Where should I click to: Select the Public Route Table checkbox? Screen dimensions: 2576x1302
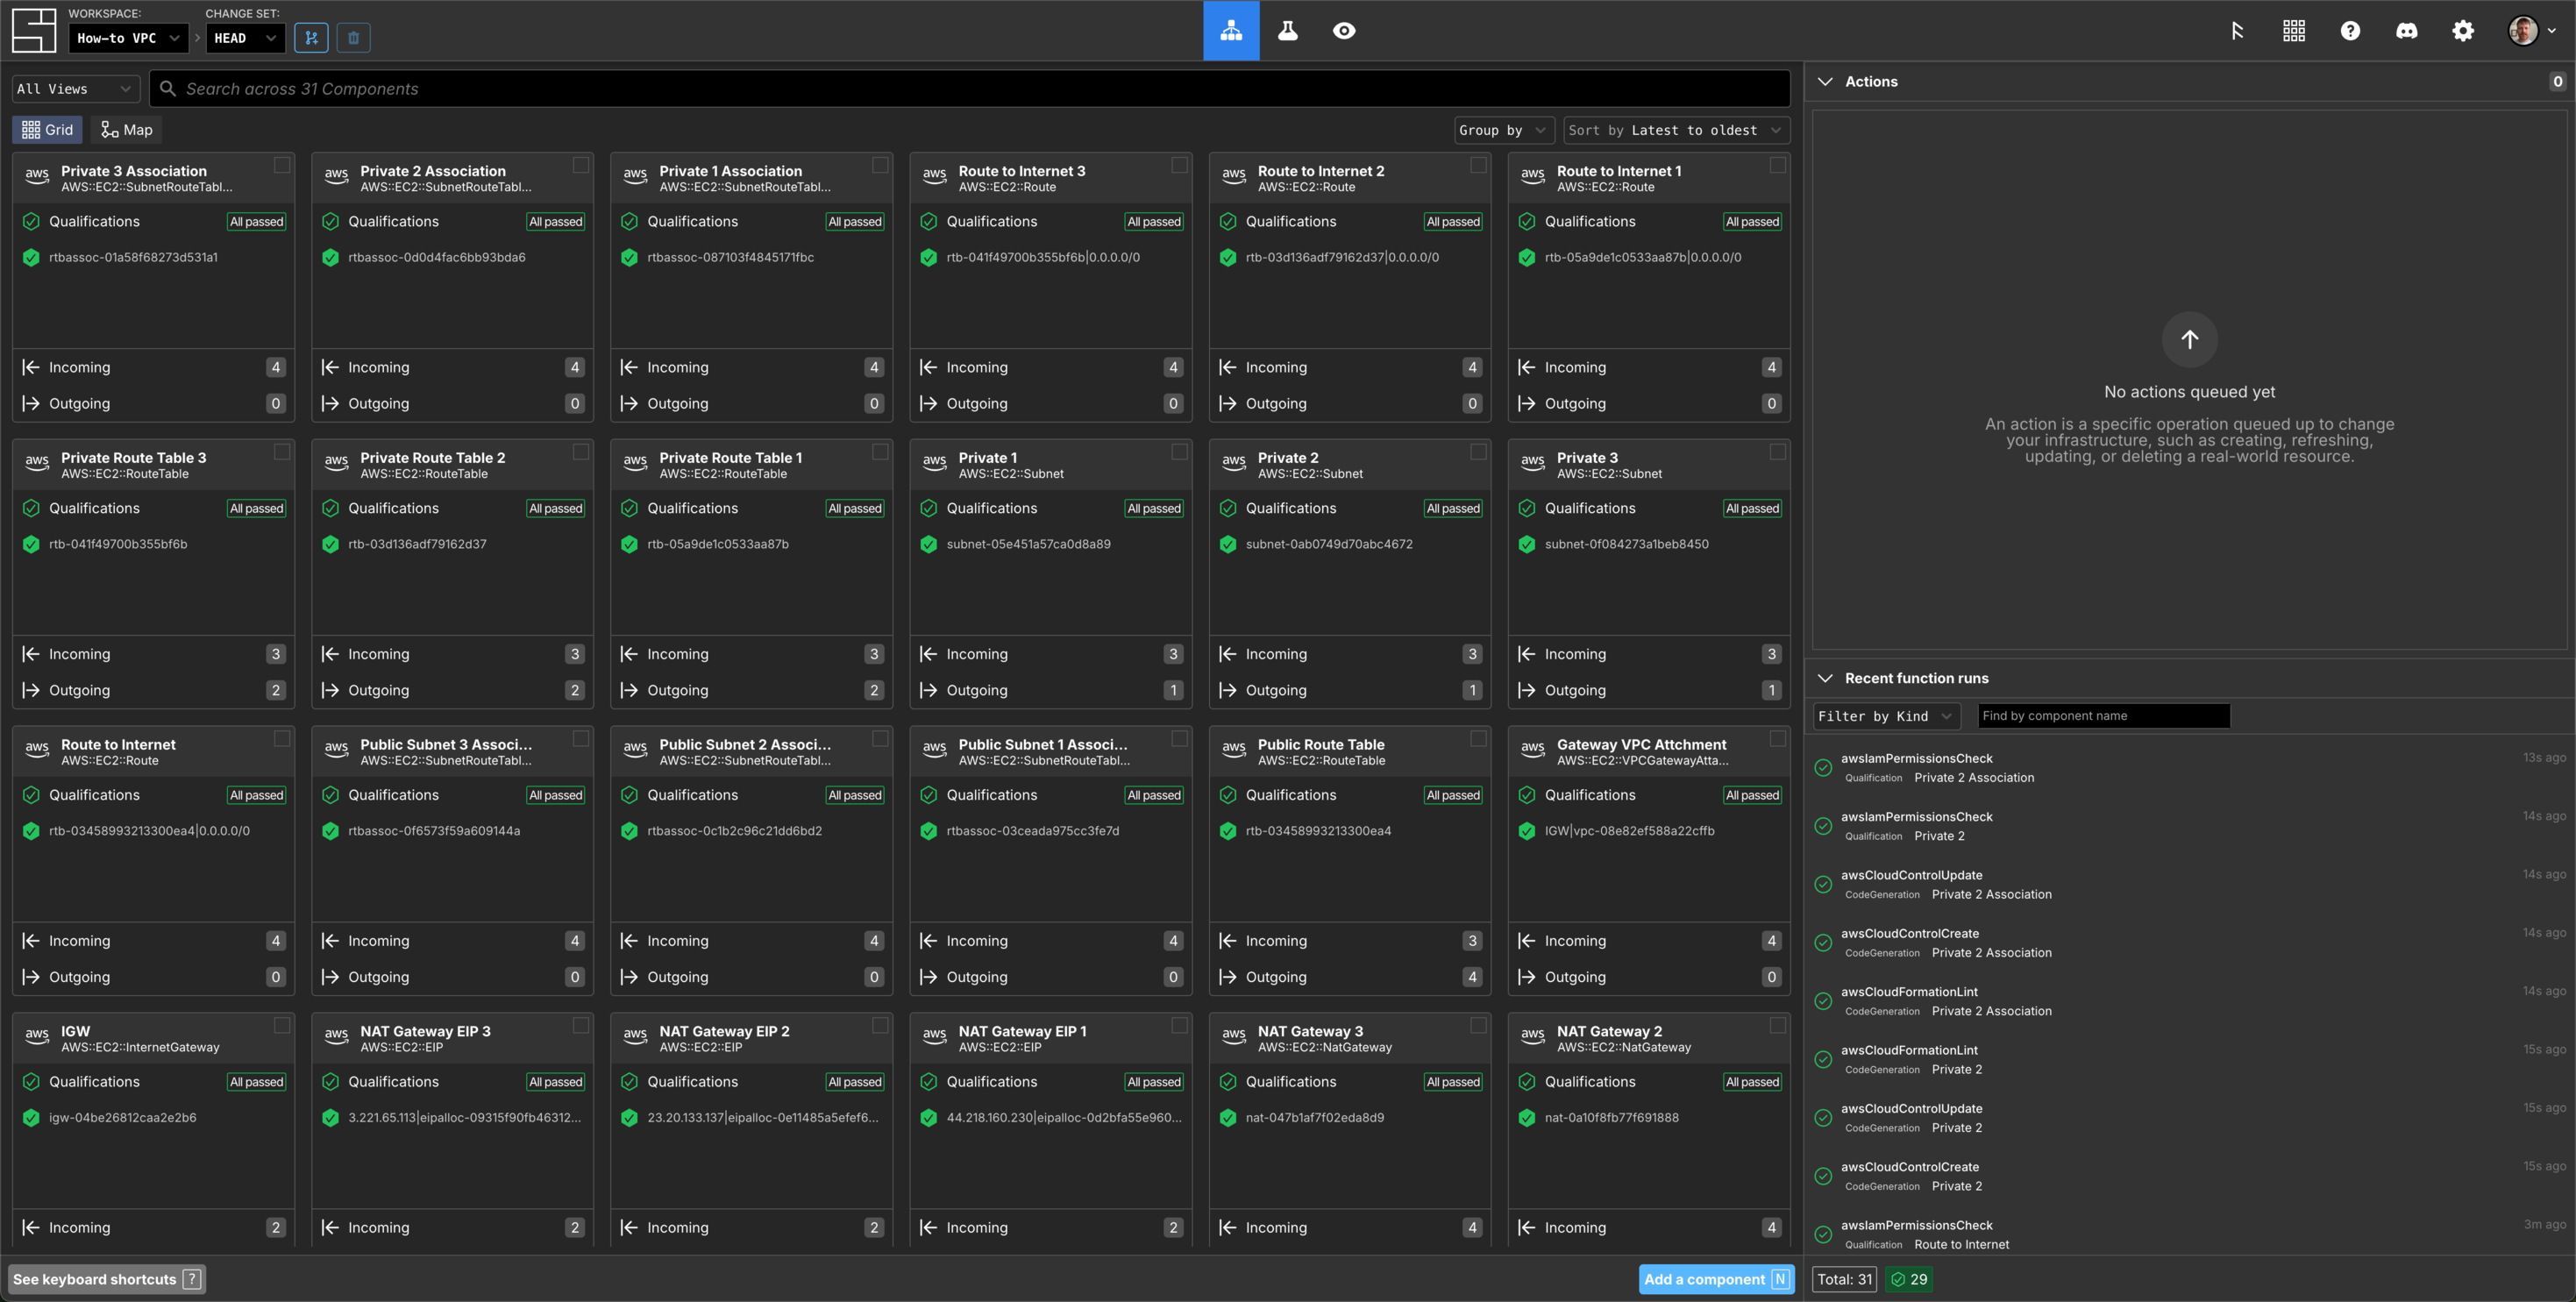click(x=1478, y=738)
